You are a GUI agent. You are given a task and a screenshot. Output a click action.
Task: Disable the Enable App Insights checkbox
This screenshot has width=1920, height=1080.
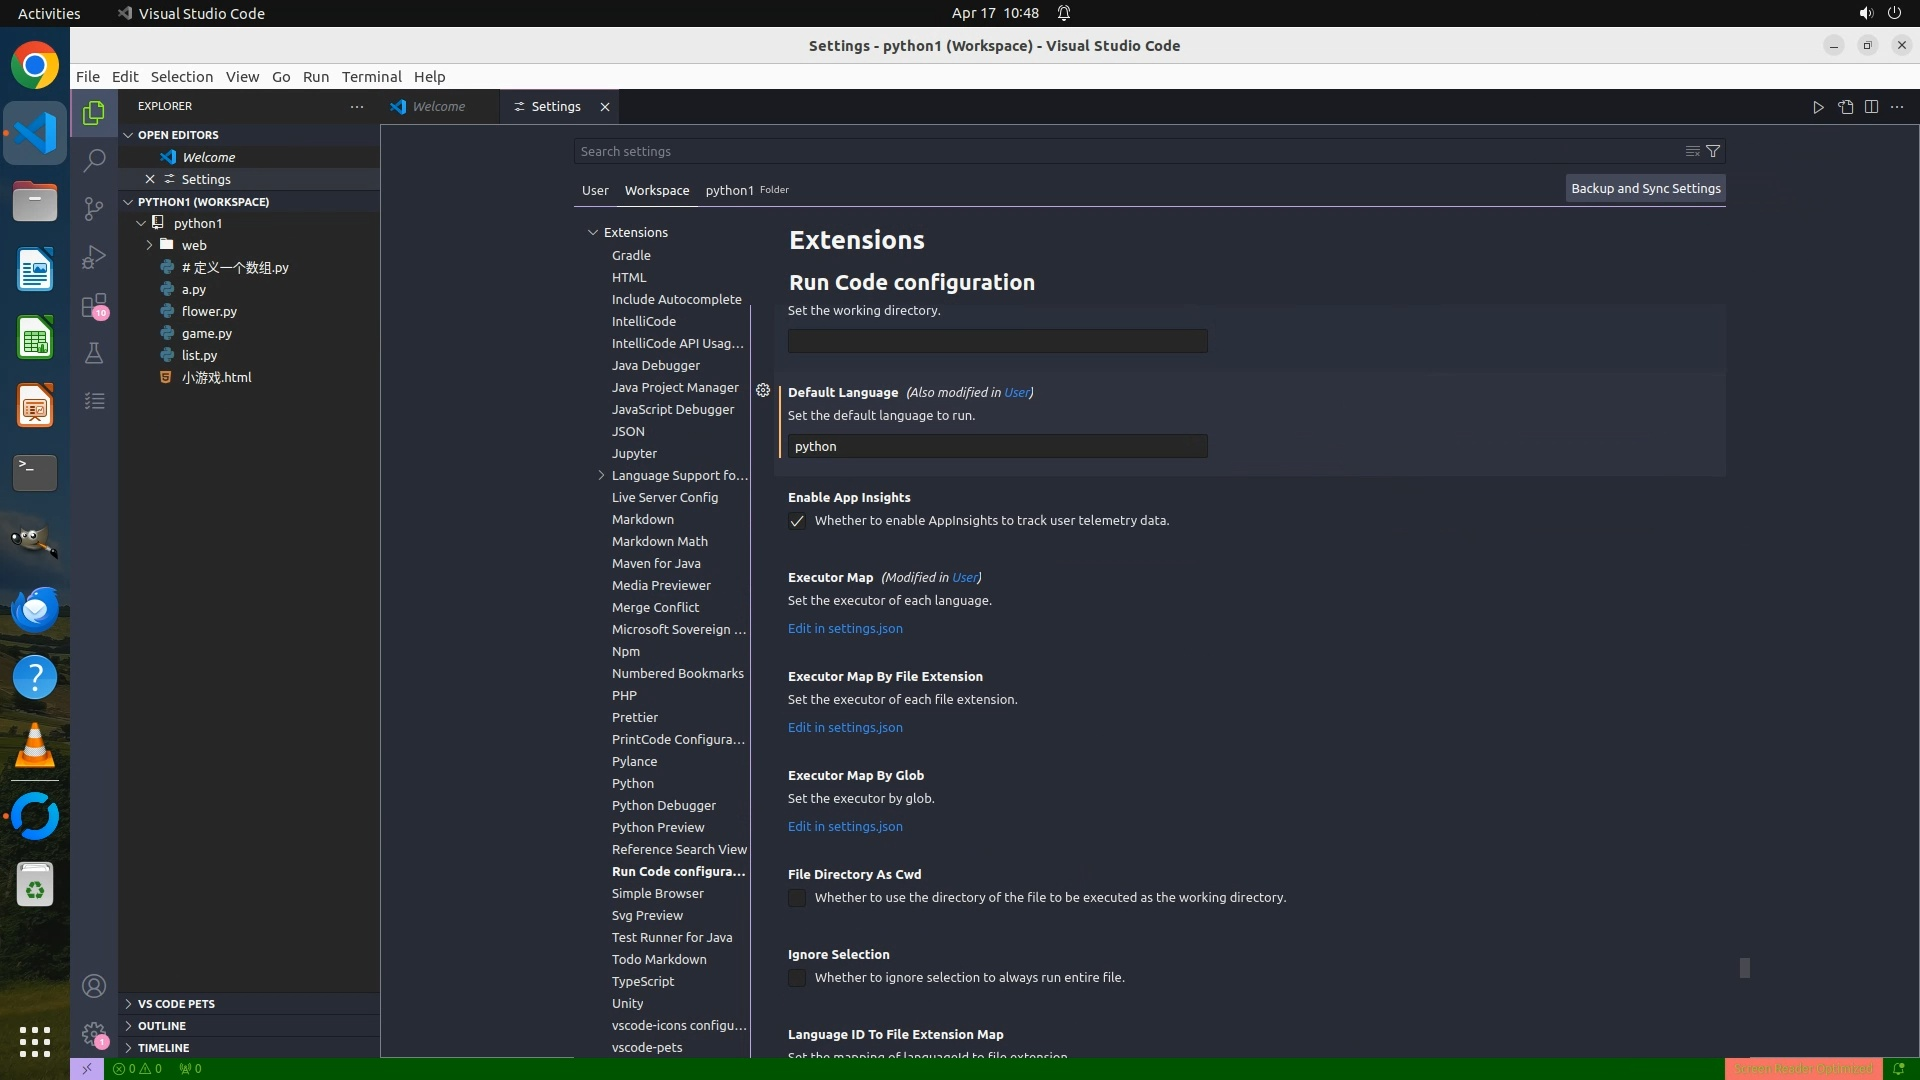coord(797,521)
